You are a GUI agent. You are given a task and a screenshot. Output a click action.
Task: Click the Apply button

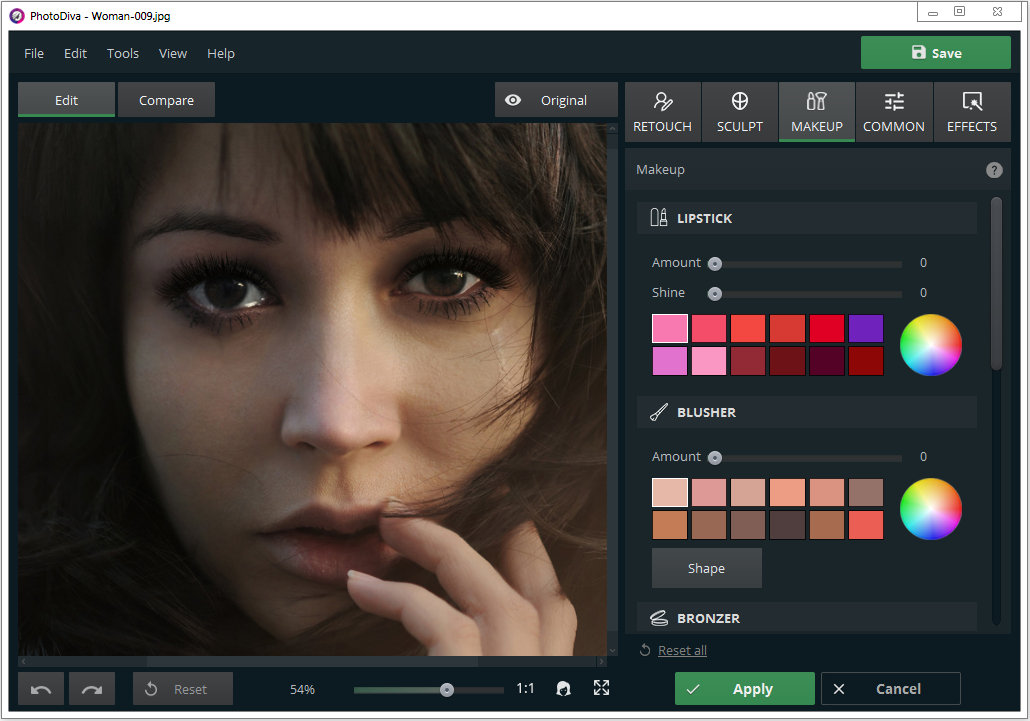pos(744,688)
